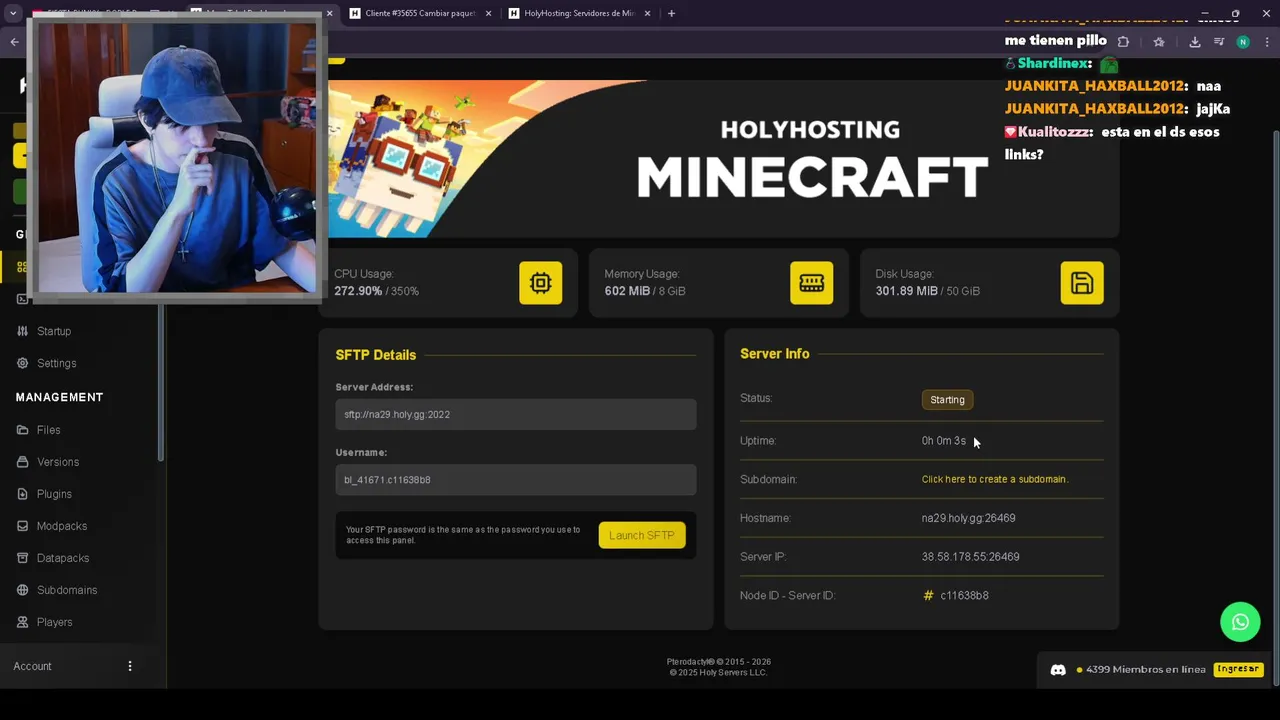Click the Settings gear icon in sidebar
Image resolution: width=1280 pixels, height=720 pixels.
tap(22, 363)
